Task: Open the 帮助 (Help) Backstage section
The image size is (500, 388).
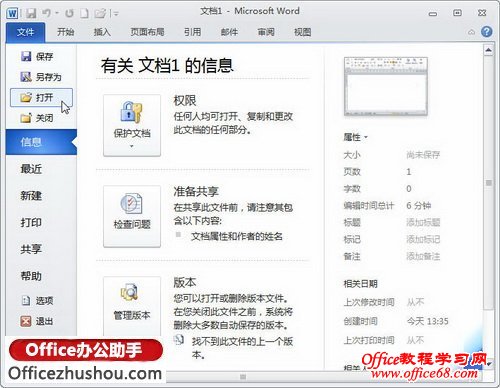Action: click(31, 276)
